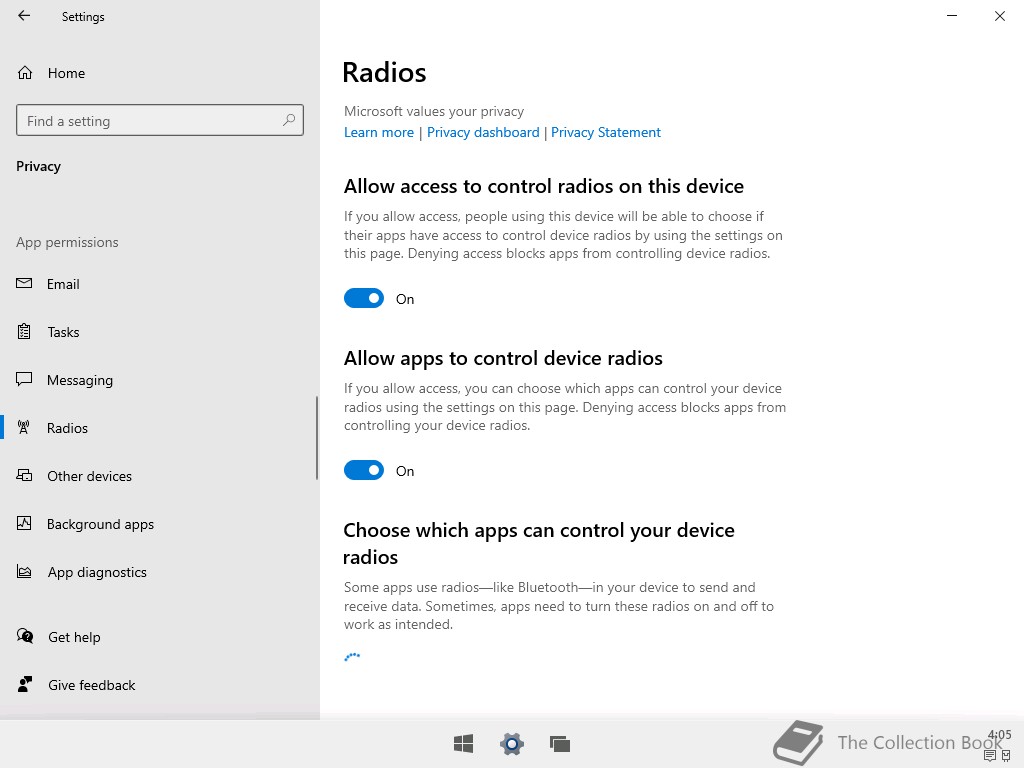The image size is (1024, 768).
Task: Open the Learn more link
Action: click(x=379, y=133)
